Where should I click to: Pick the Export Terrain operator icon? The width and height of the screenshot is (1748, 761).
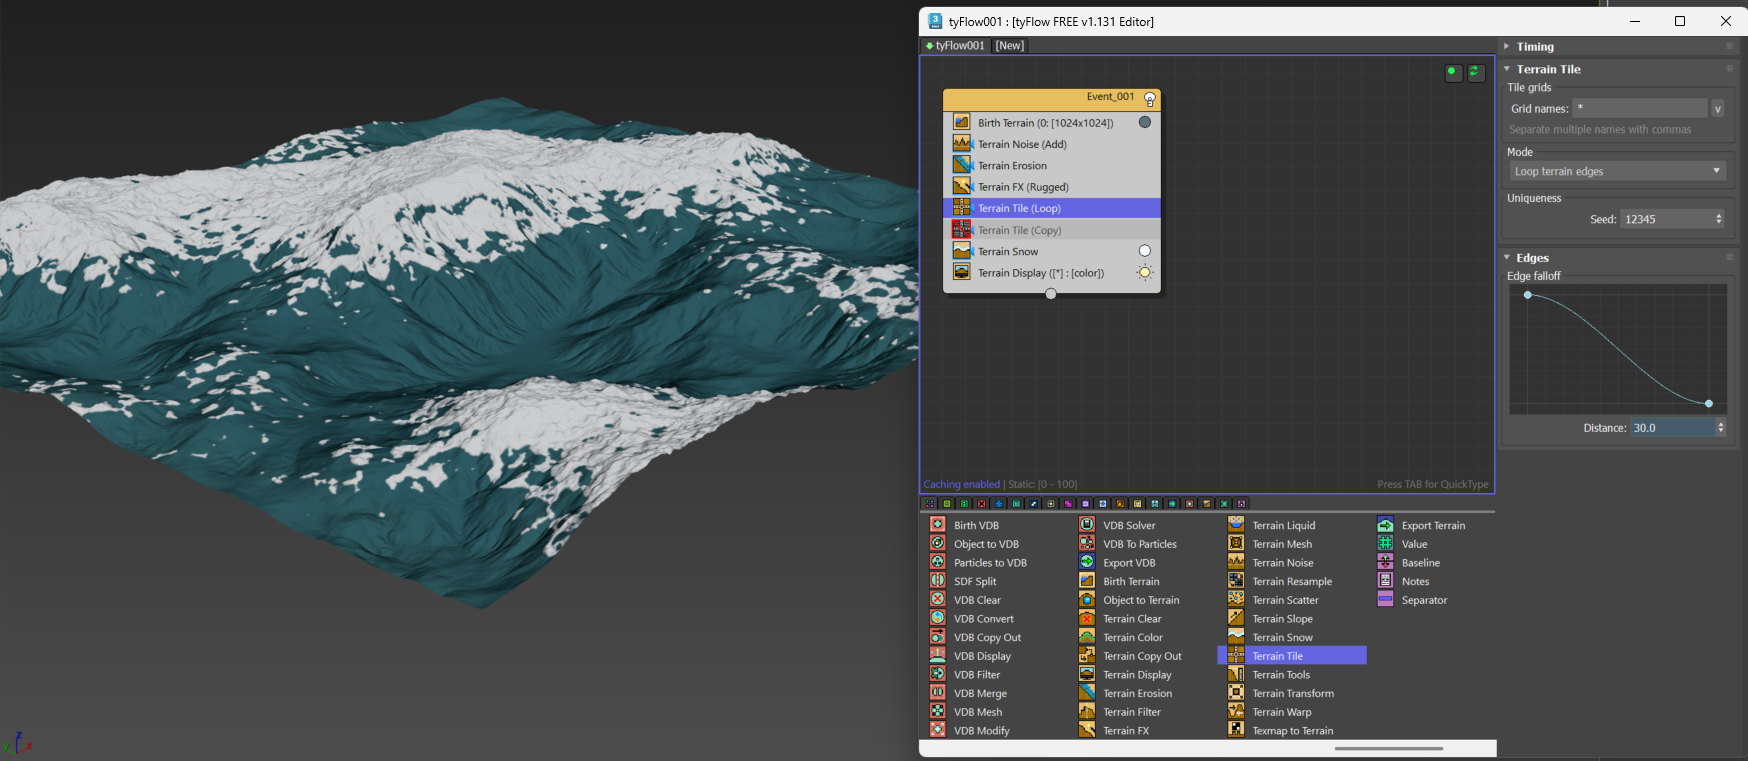pyautogui.click(x=1385, y=525)
